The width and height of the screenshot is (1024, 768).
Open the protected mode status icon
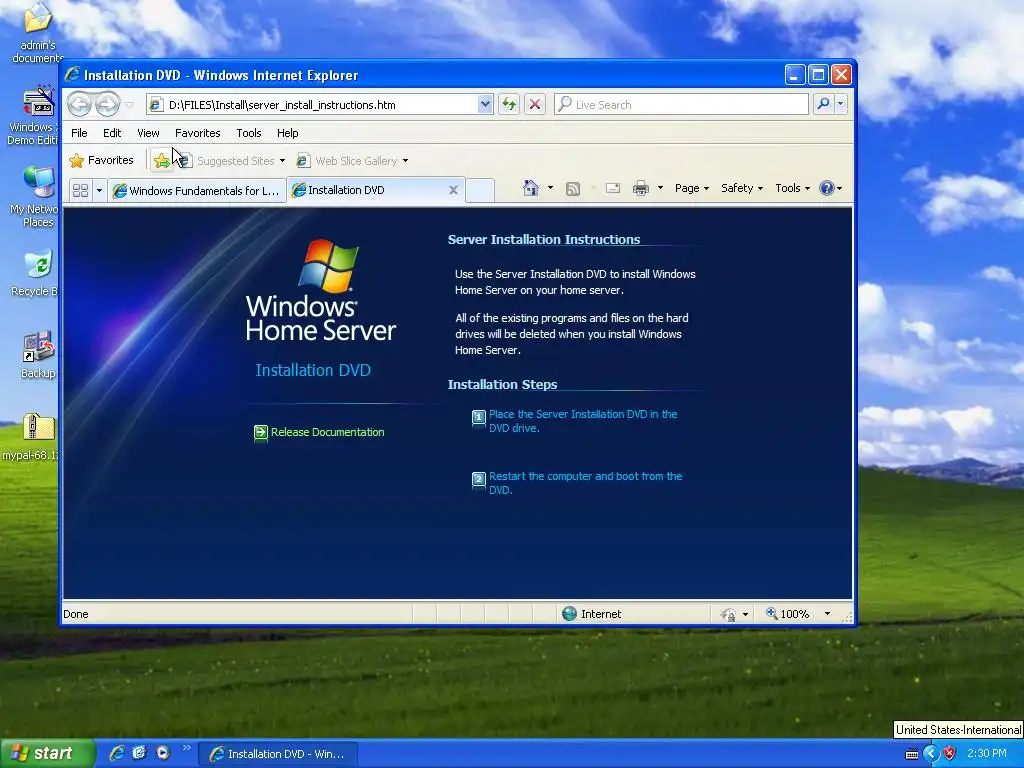[x=728, y=614]
